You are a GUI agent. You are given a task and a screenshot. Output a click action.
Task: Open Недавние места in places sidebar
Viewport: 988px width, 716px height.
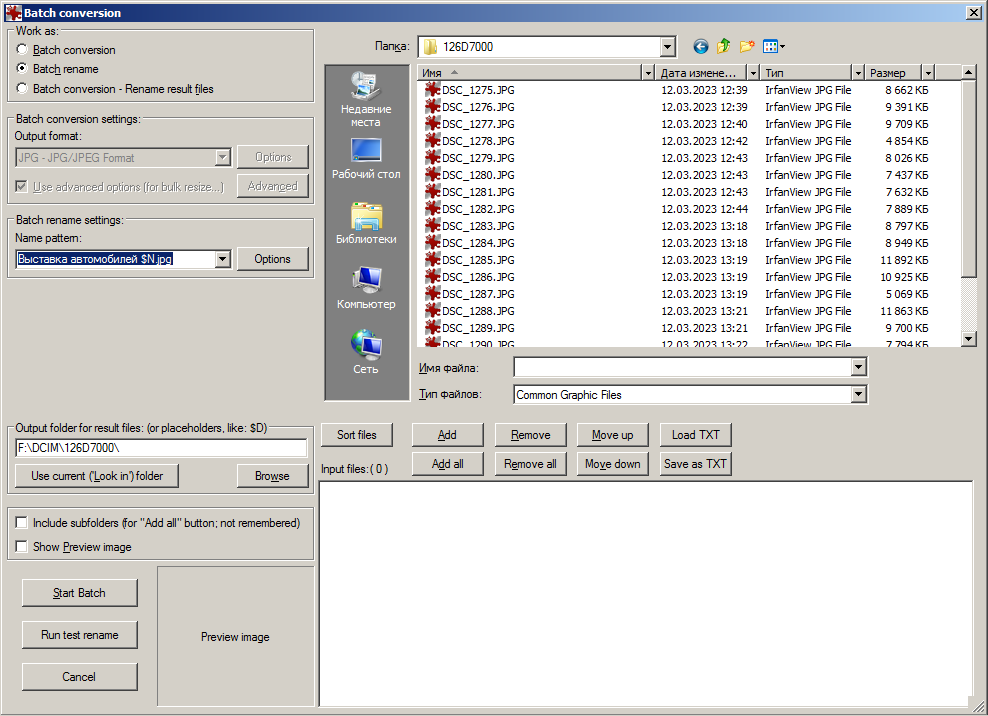click(366, 100)
